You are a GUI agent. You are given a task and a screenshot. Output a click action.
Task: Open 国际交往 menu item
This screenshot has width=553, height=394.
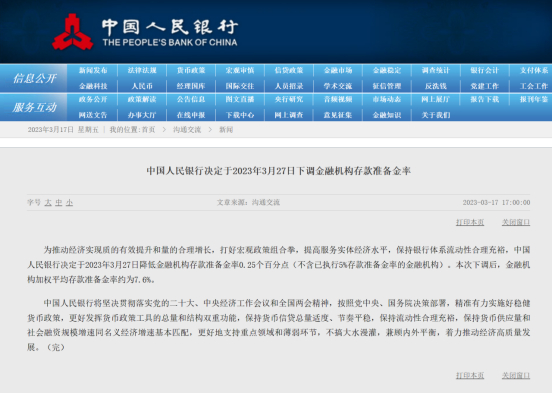point(240,86)
